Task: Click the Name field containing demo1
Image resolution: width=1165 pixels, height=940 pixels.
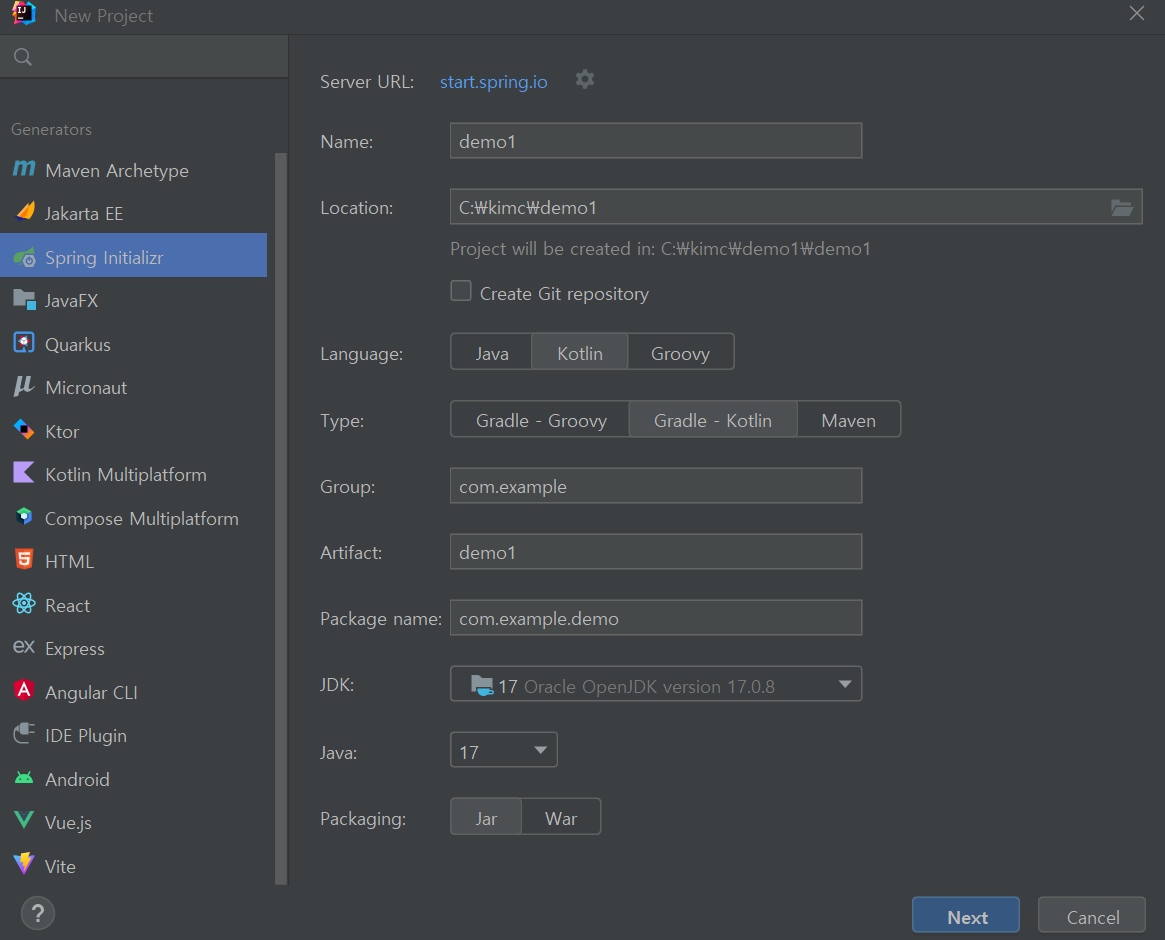Action: point(656,140)
